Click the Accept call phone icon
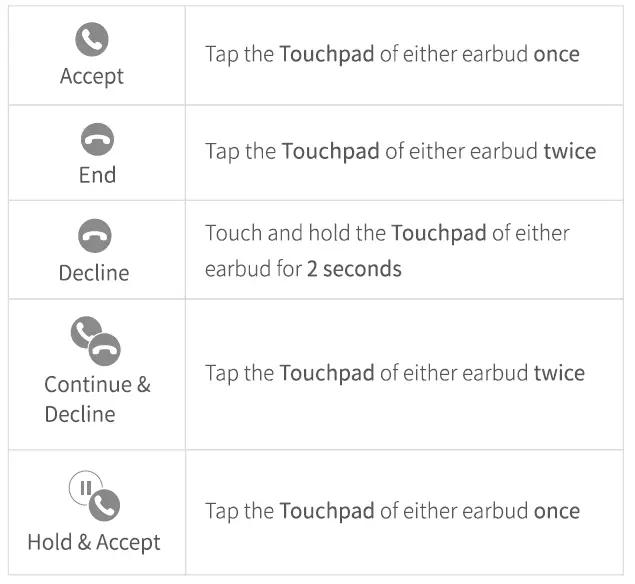Viewport: 635px width, 584px height. (x=92, y=41)
